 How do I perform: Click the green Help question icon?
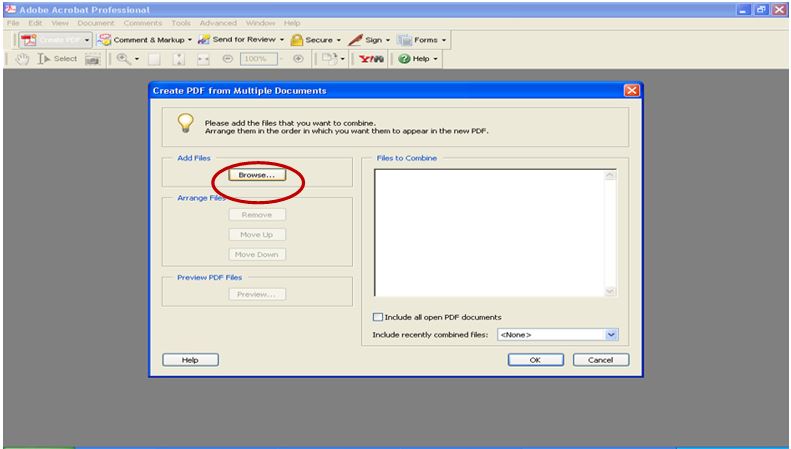click(404, 59)
